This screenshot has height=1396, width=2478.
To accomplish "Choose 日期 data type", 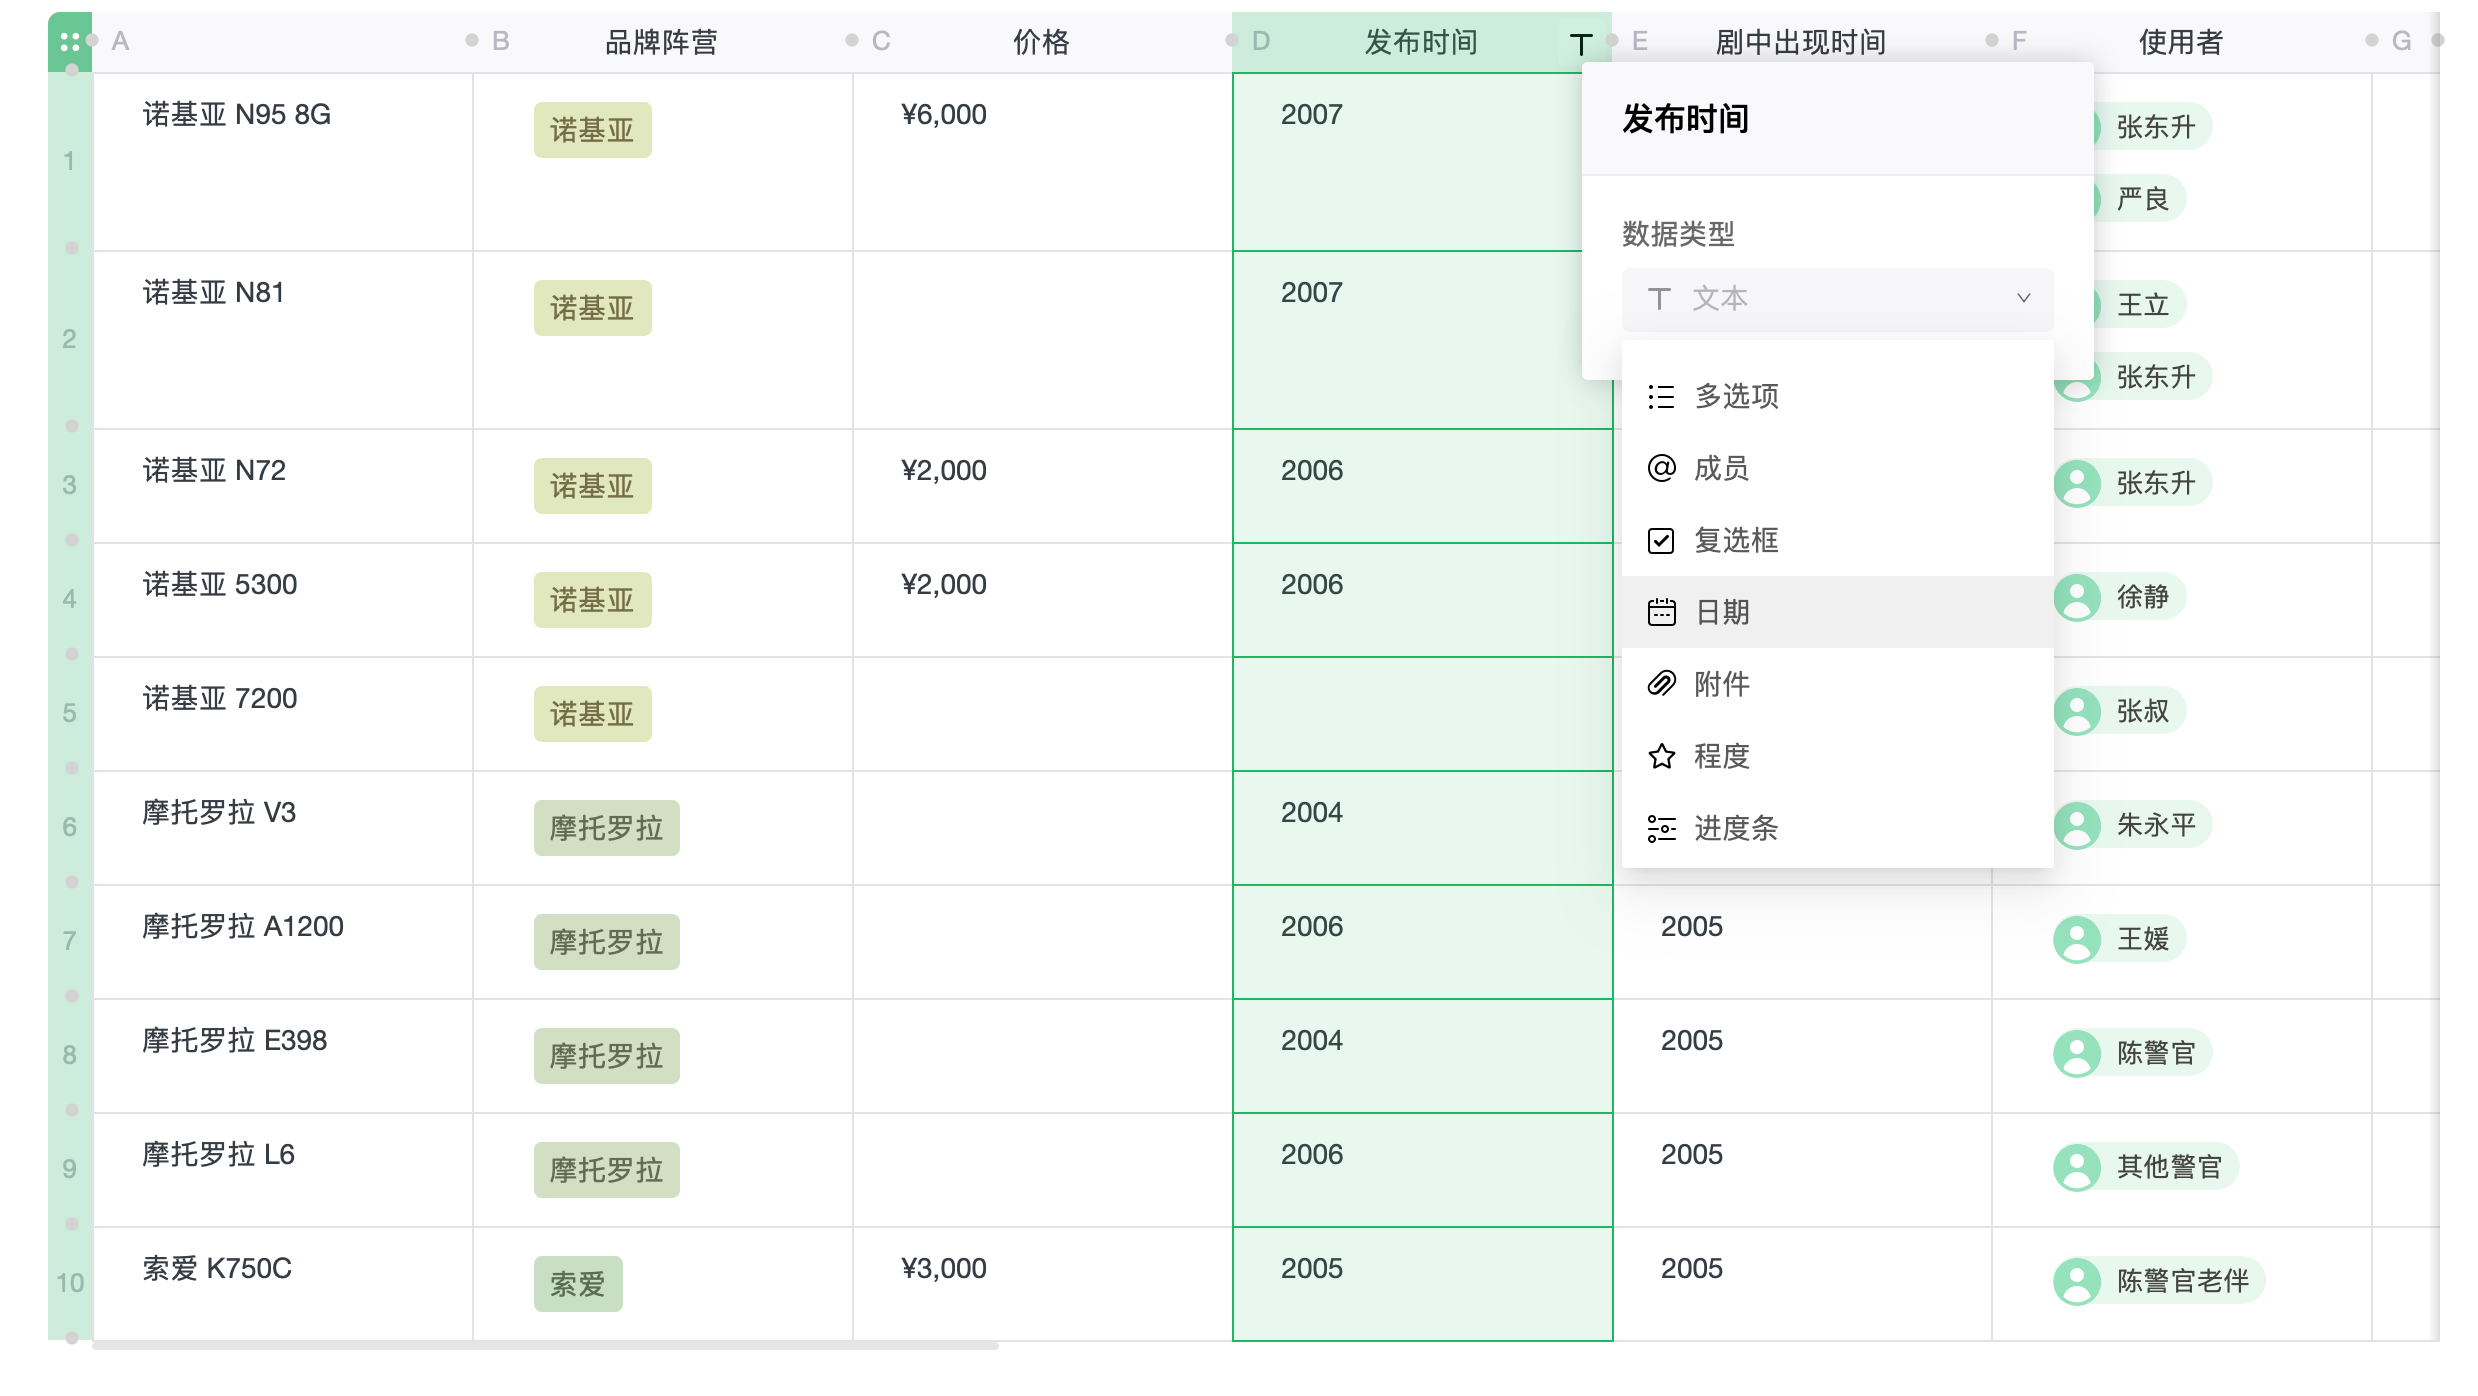I will (x=1837, y=612).
